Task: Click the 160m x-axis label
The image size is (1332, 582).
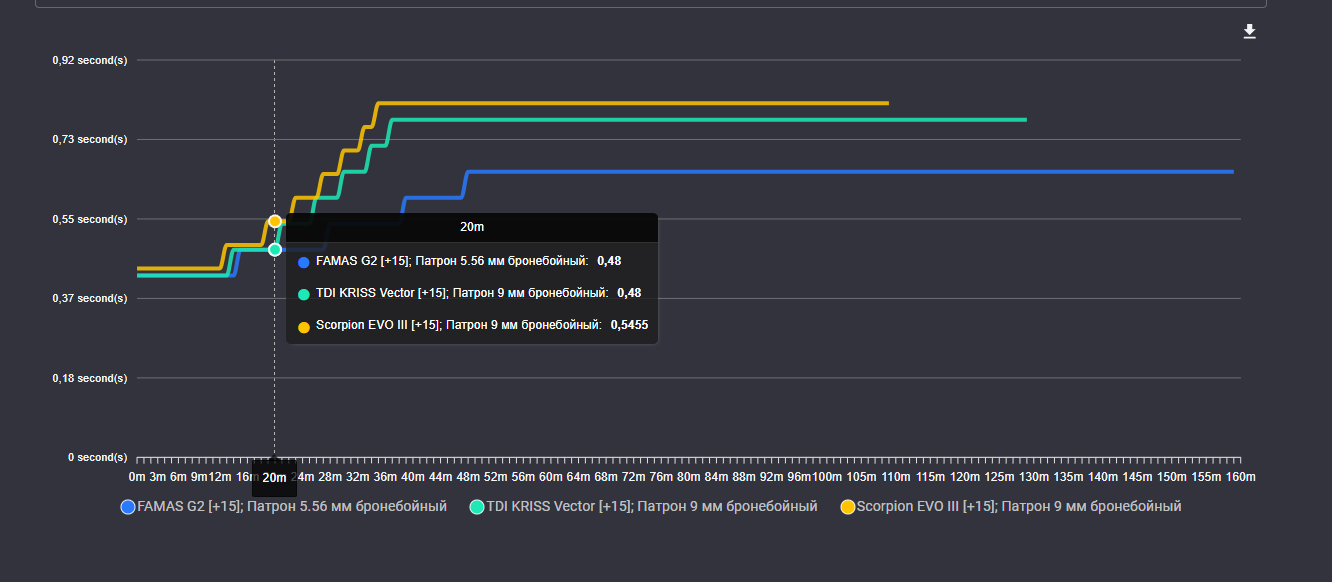Action: point(1241,476)
